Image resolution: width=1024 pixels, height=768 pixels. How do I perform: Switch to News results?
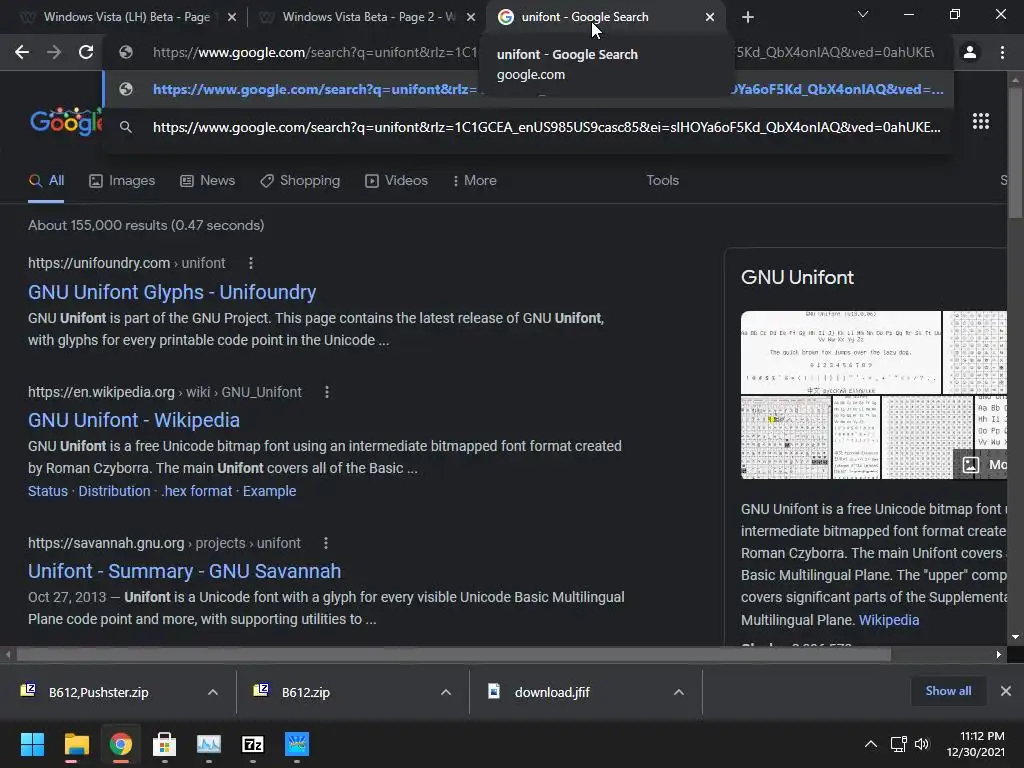[208, 181]
